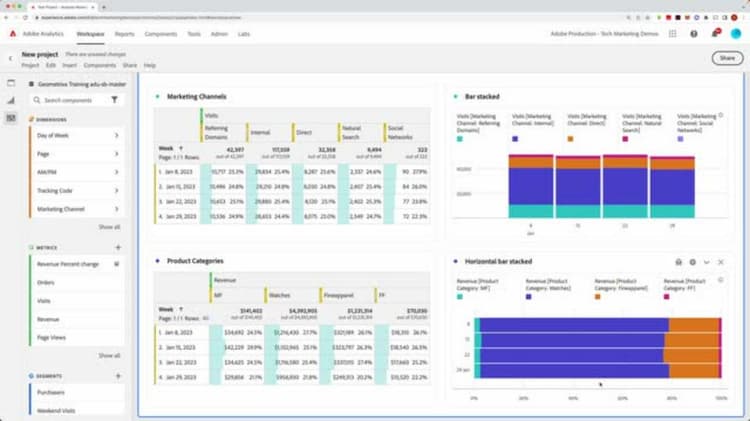Viewport: 750px width, 421px height.
Task: Open the Adobe Production organization switcher
Action: point(604,34)
